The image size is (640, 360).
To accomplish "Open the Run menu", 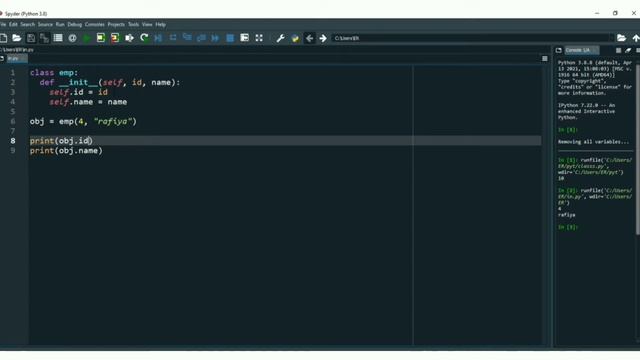I will pos(60,24).
